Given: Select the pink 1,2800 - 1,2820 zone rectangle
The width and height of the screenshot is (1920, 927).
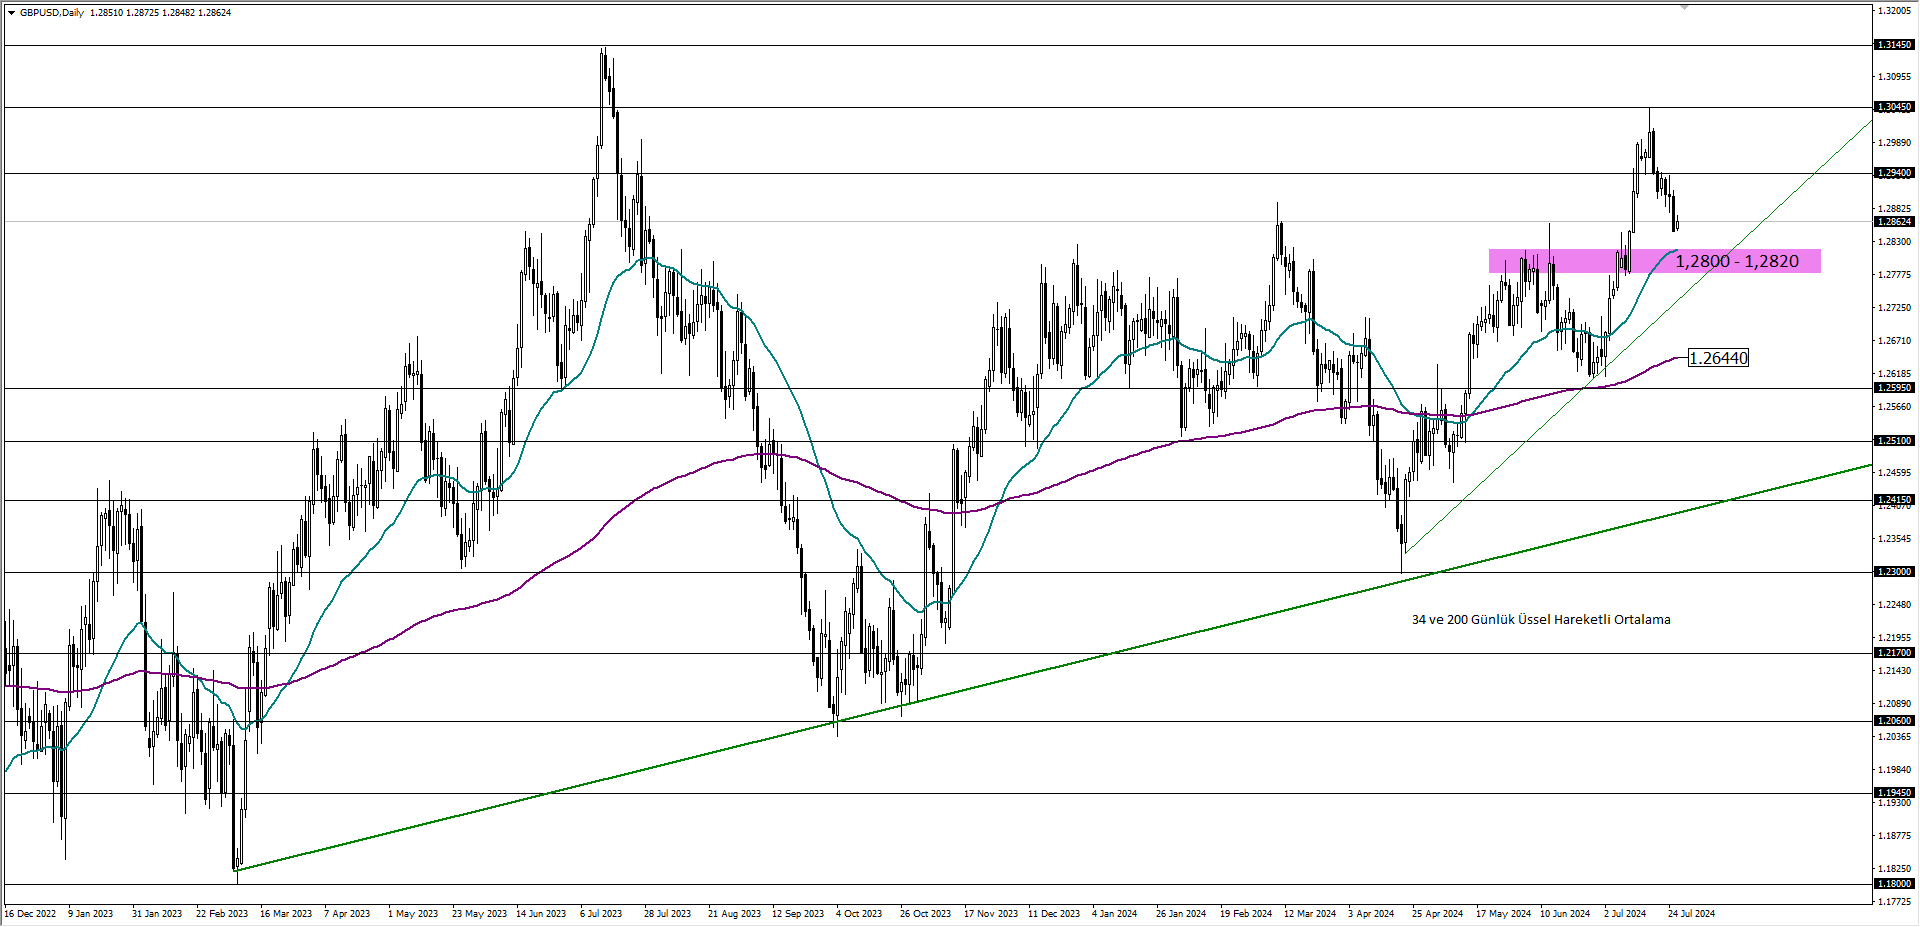Looking at the screenshot, I should tap(1654, 261).
